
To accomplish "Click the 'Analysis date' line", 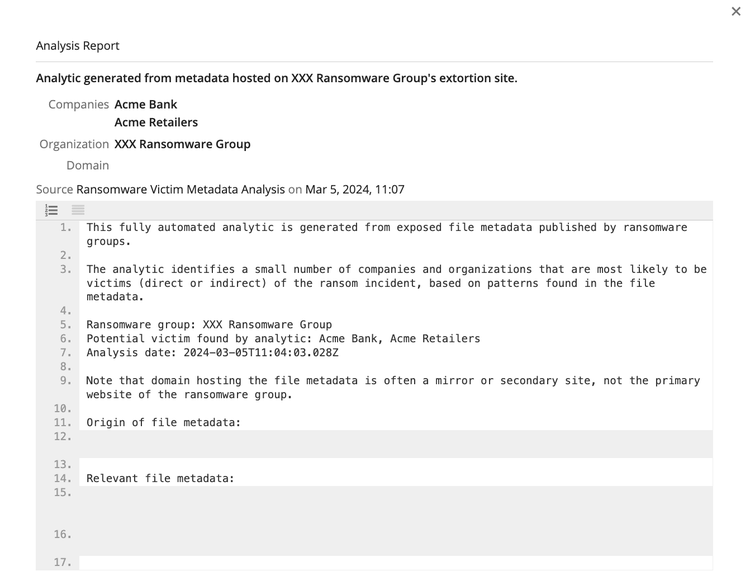I will [x=212, y=353].
